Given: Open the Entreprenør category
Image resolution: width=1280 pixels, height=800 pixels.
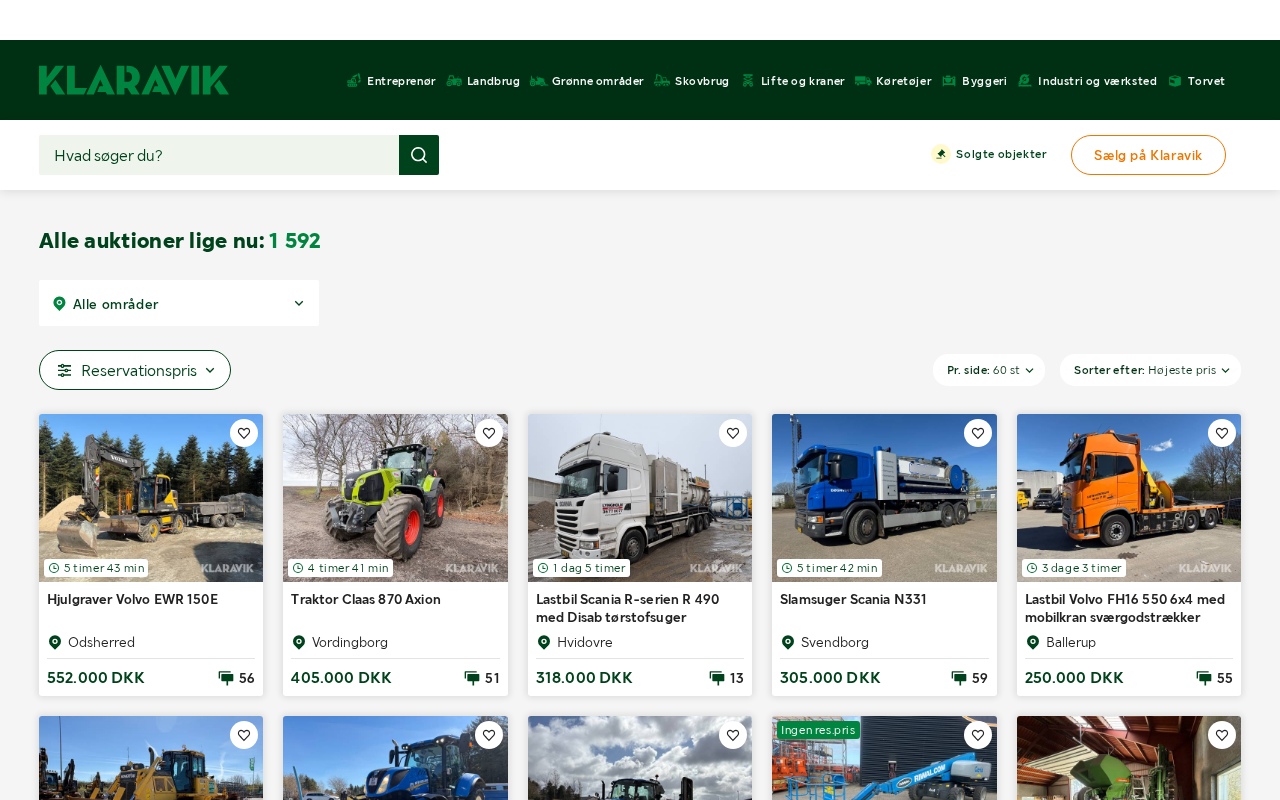Looking at the screenshot, I should [391, 81].
